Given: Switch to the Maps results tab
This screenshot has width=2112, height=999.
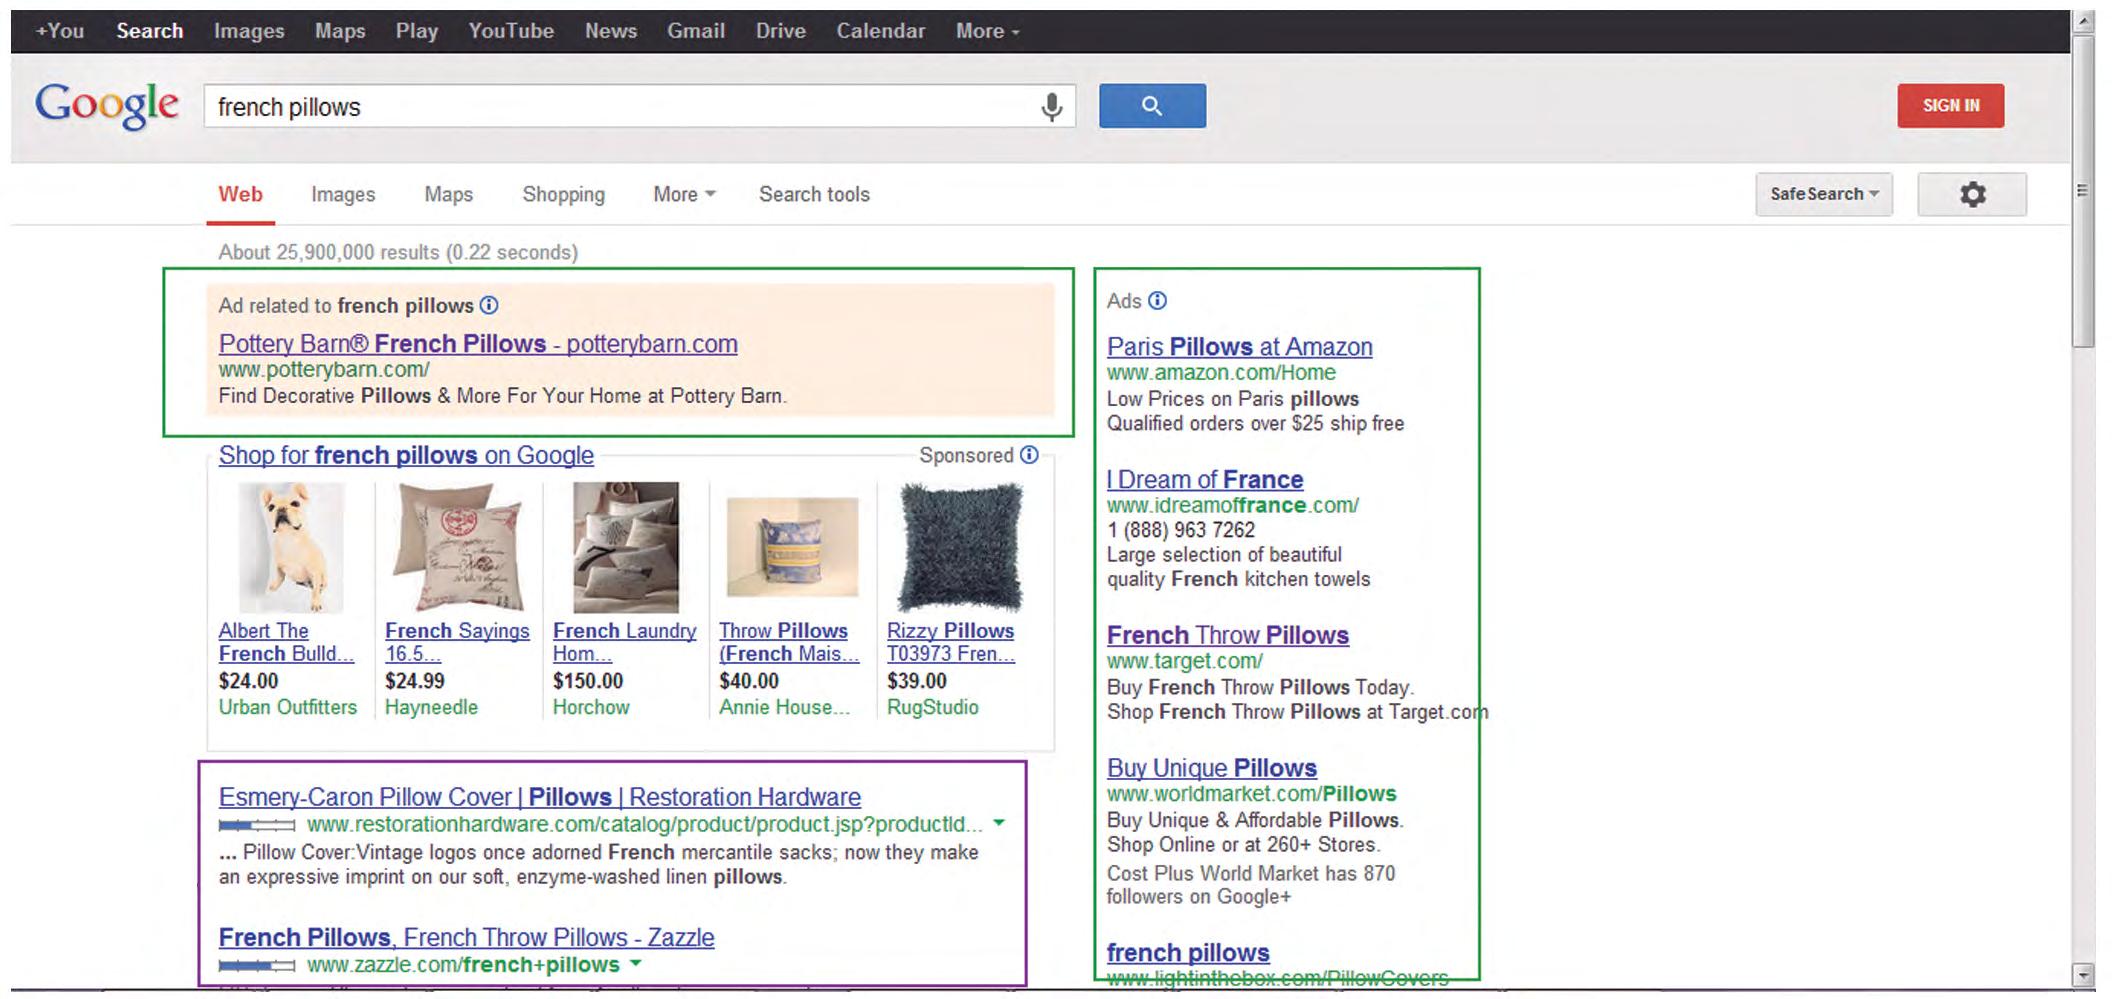Looking at the screenshot, I should (x=448, y=194).
